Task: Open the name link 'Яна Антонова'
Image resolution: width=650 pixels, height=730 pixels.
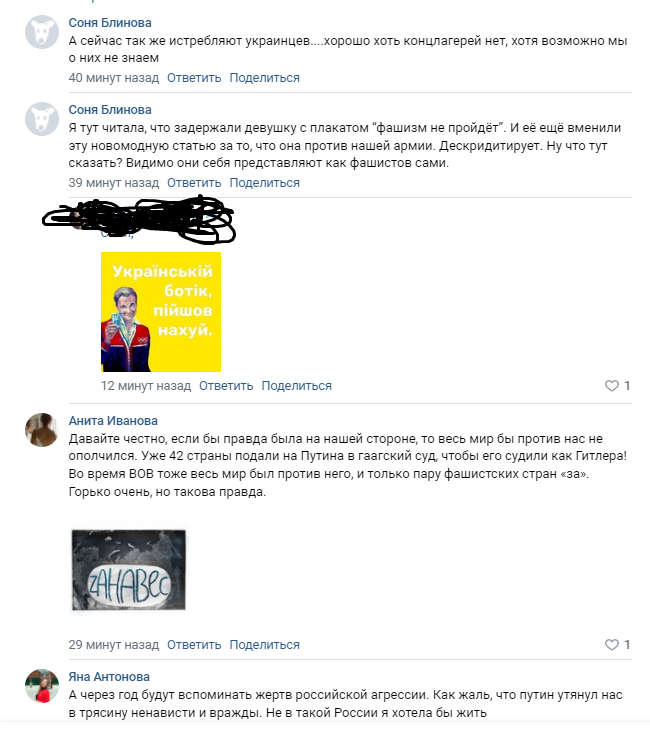Action: point(109,677)
